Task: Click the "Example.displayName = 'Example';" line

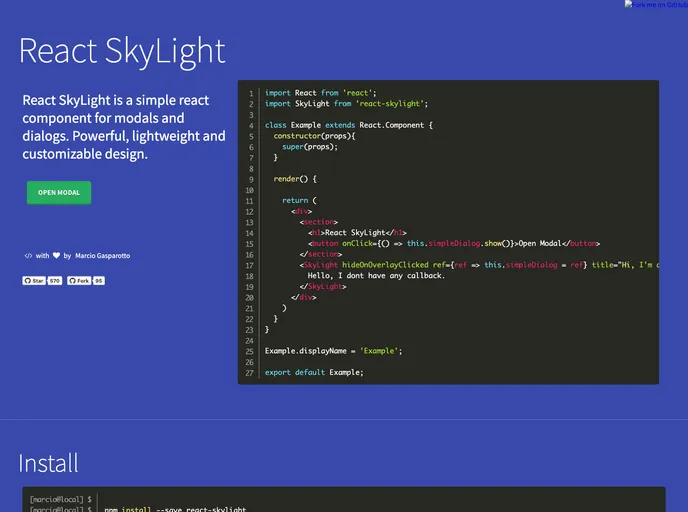Action: pos(333,351)
